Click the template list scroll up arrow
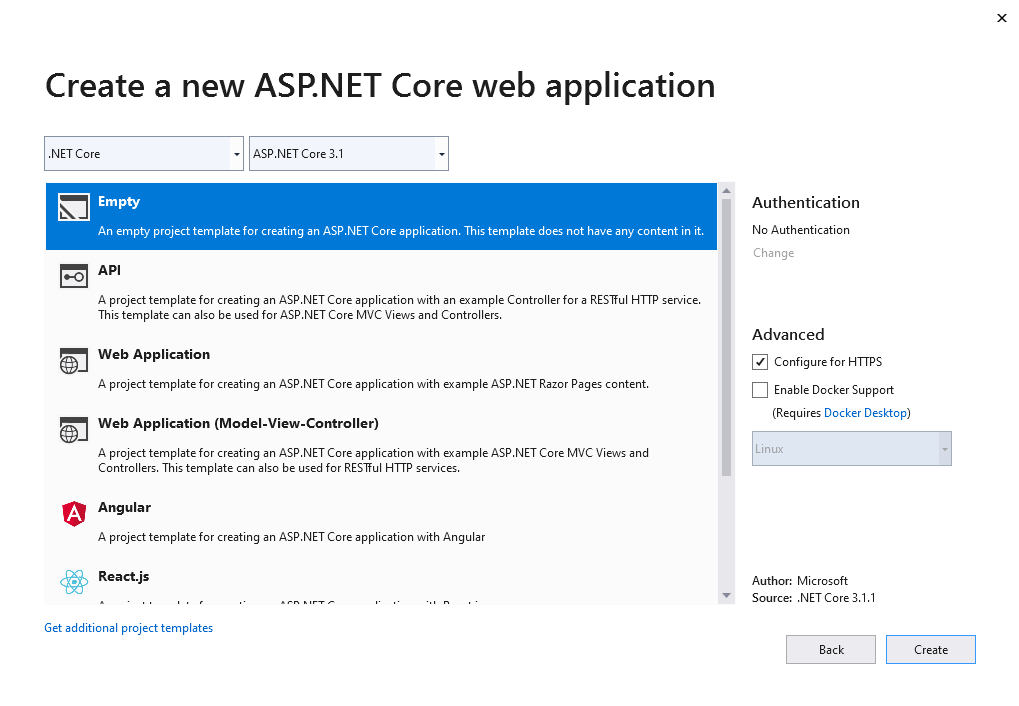1019x706 pixels. [727, 190]
